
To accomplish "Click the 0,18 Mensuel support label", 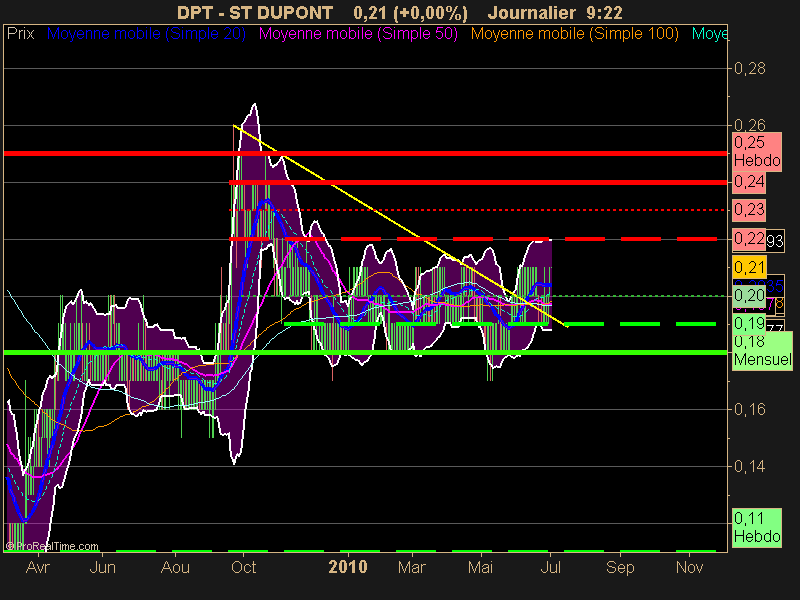I will coord(762,351).
